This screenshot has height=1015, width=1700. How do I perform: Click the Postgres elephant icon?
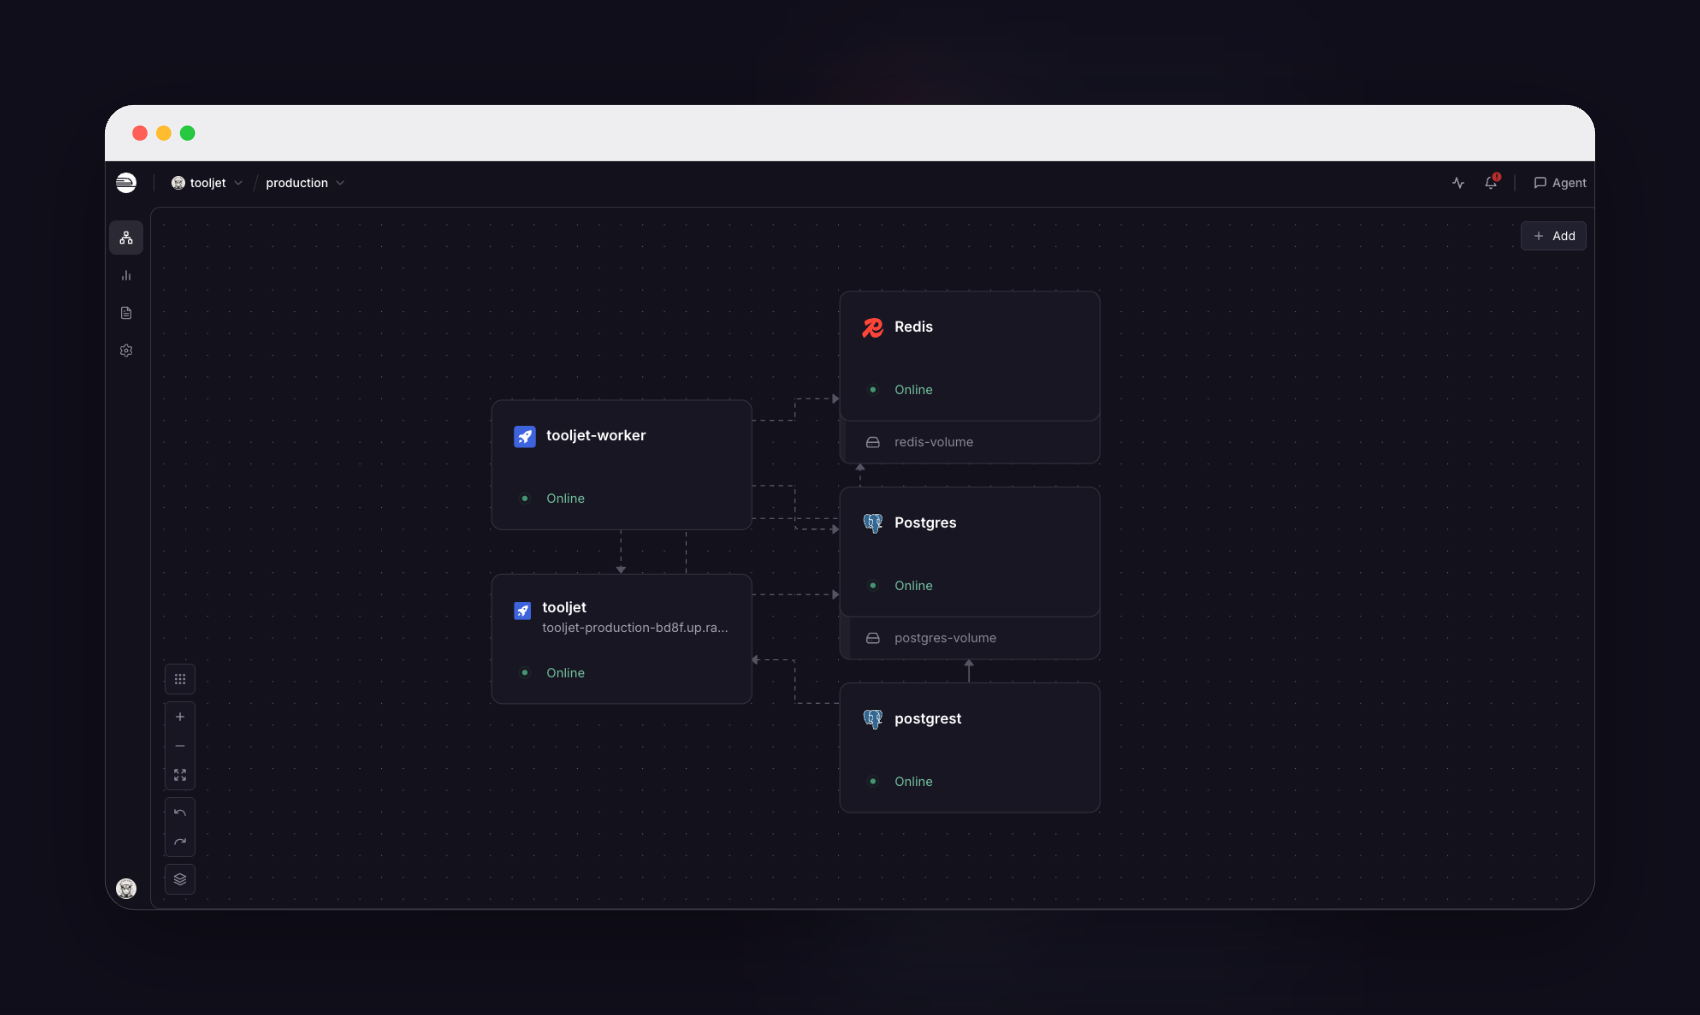(x=873, y=523)
